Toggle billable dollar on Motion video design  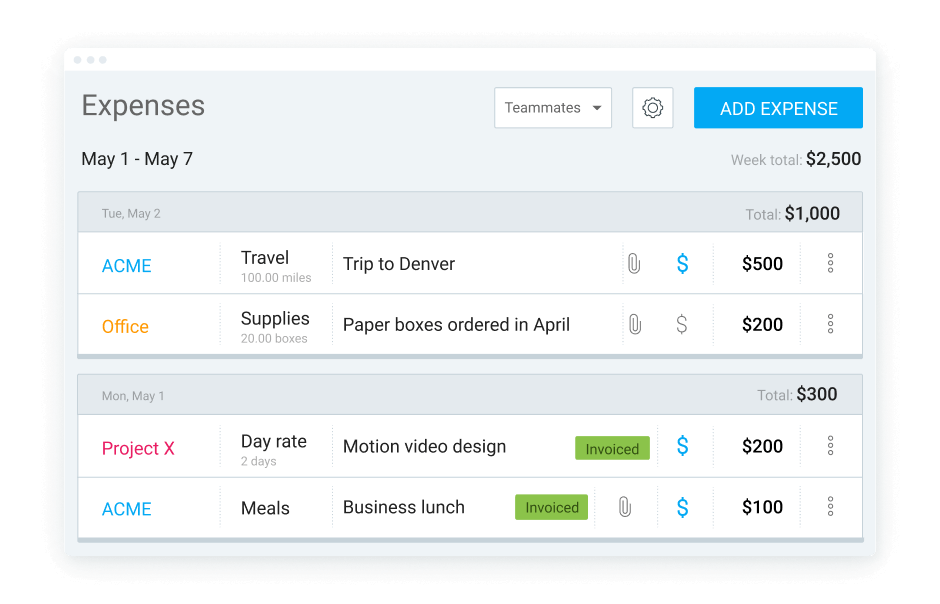tap(682, 446)
